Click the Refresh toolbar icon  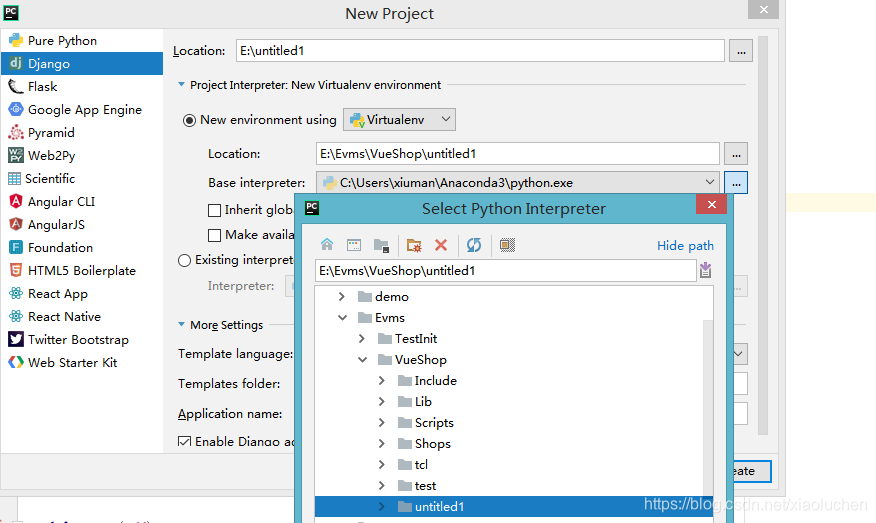tap(474, 245)
